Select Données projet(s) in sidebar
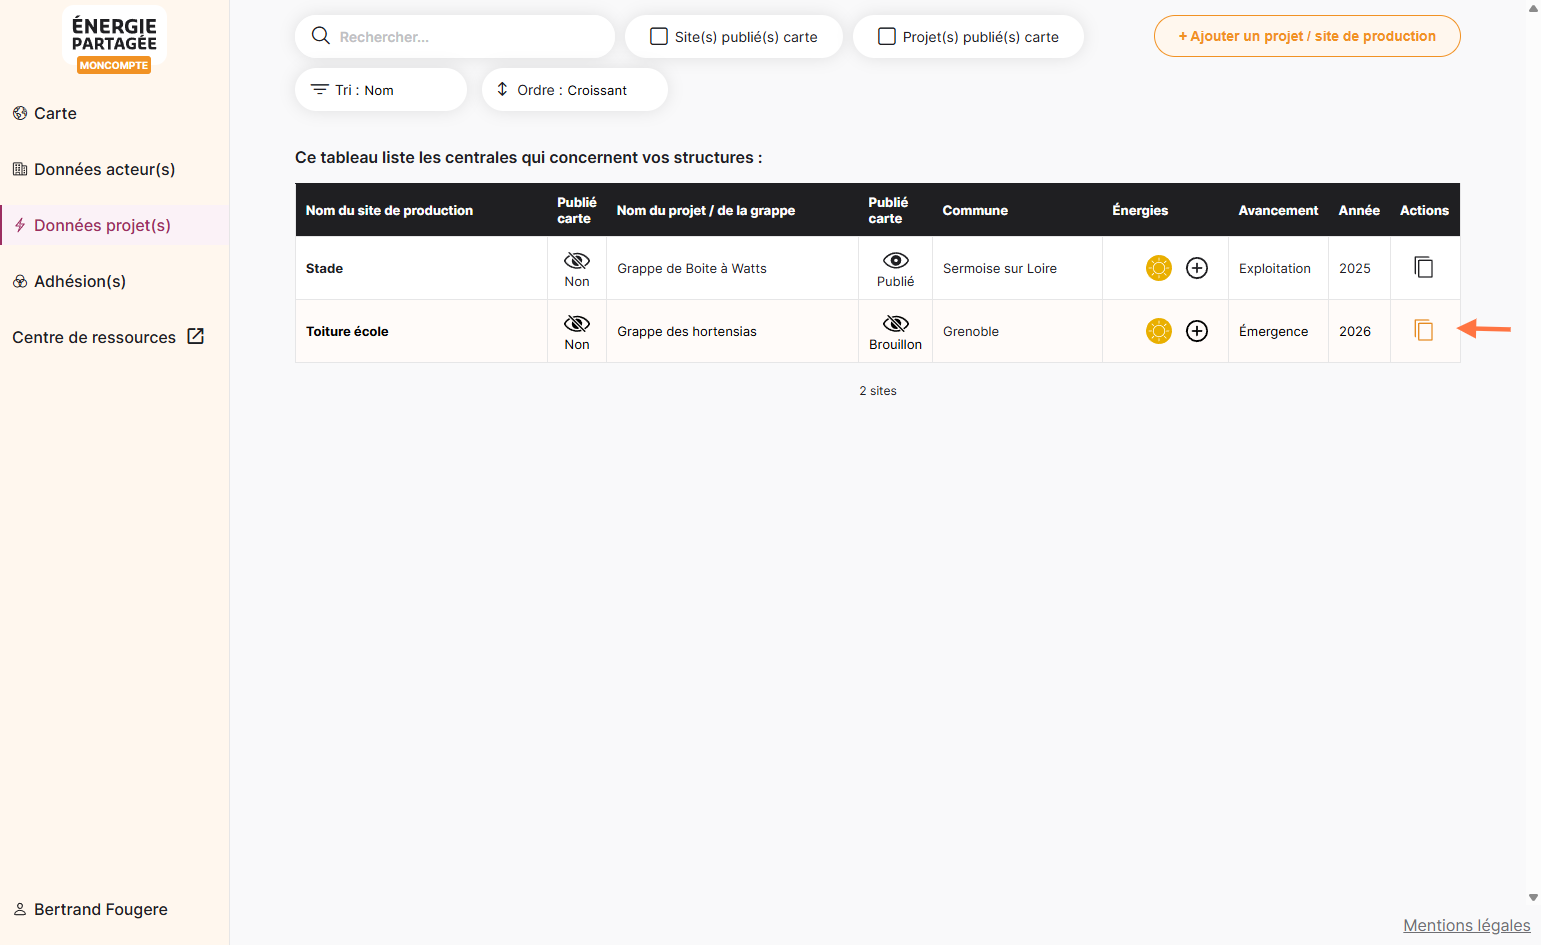The image size is (1541, 945). pos(115,225)
